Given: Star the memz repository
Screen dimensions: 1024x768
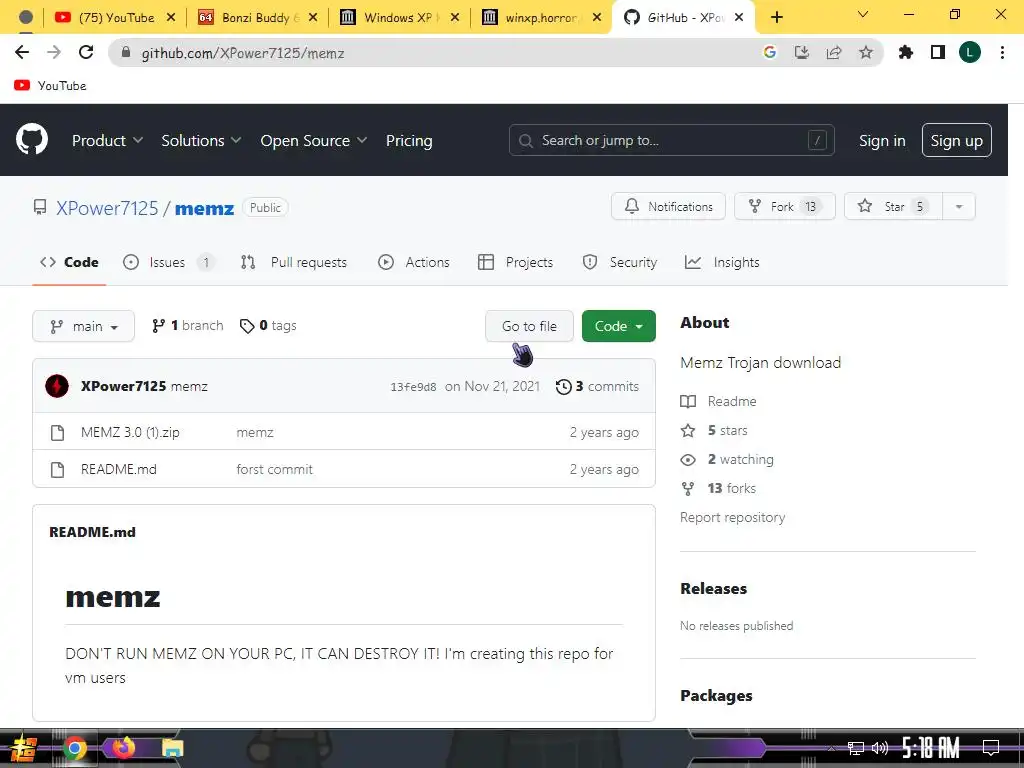Looking at the screenshot, I should [893, 206].
